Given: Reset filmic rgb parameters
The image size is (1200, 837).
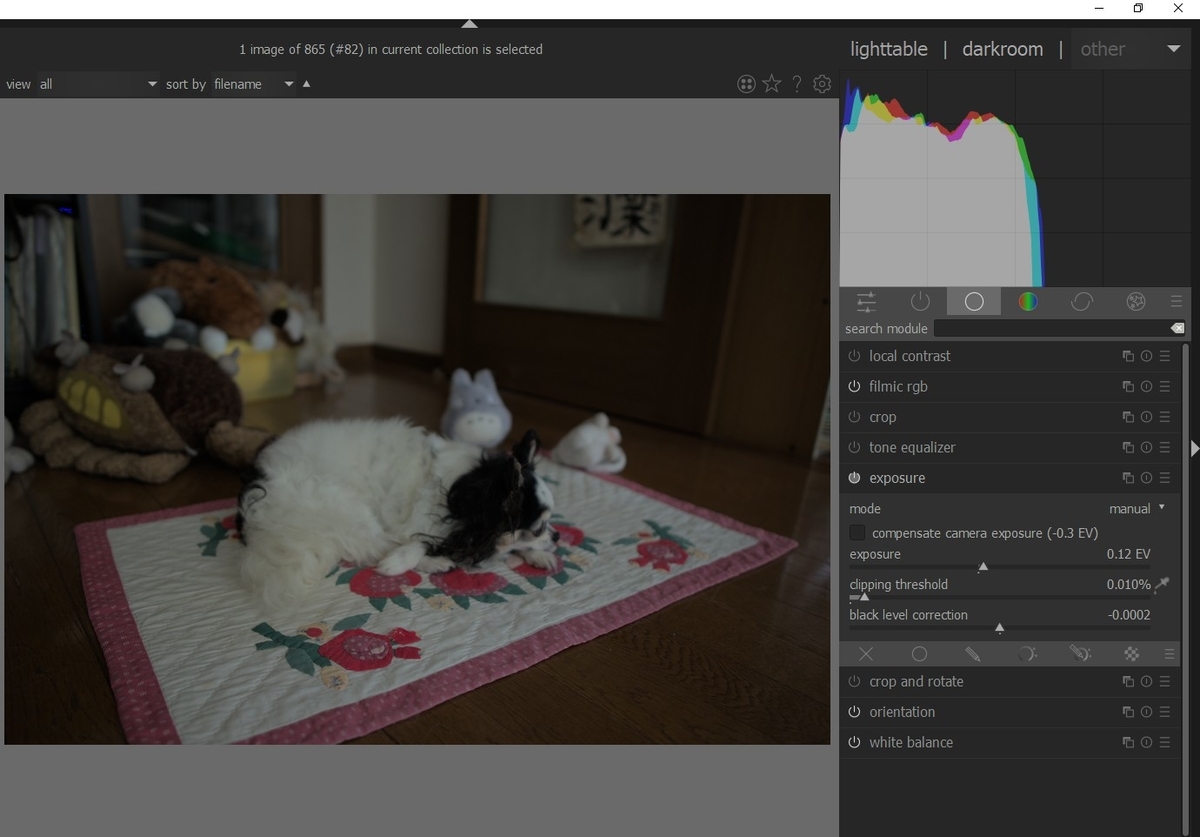Looking at the screenshot, I should (1146, 386).
